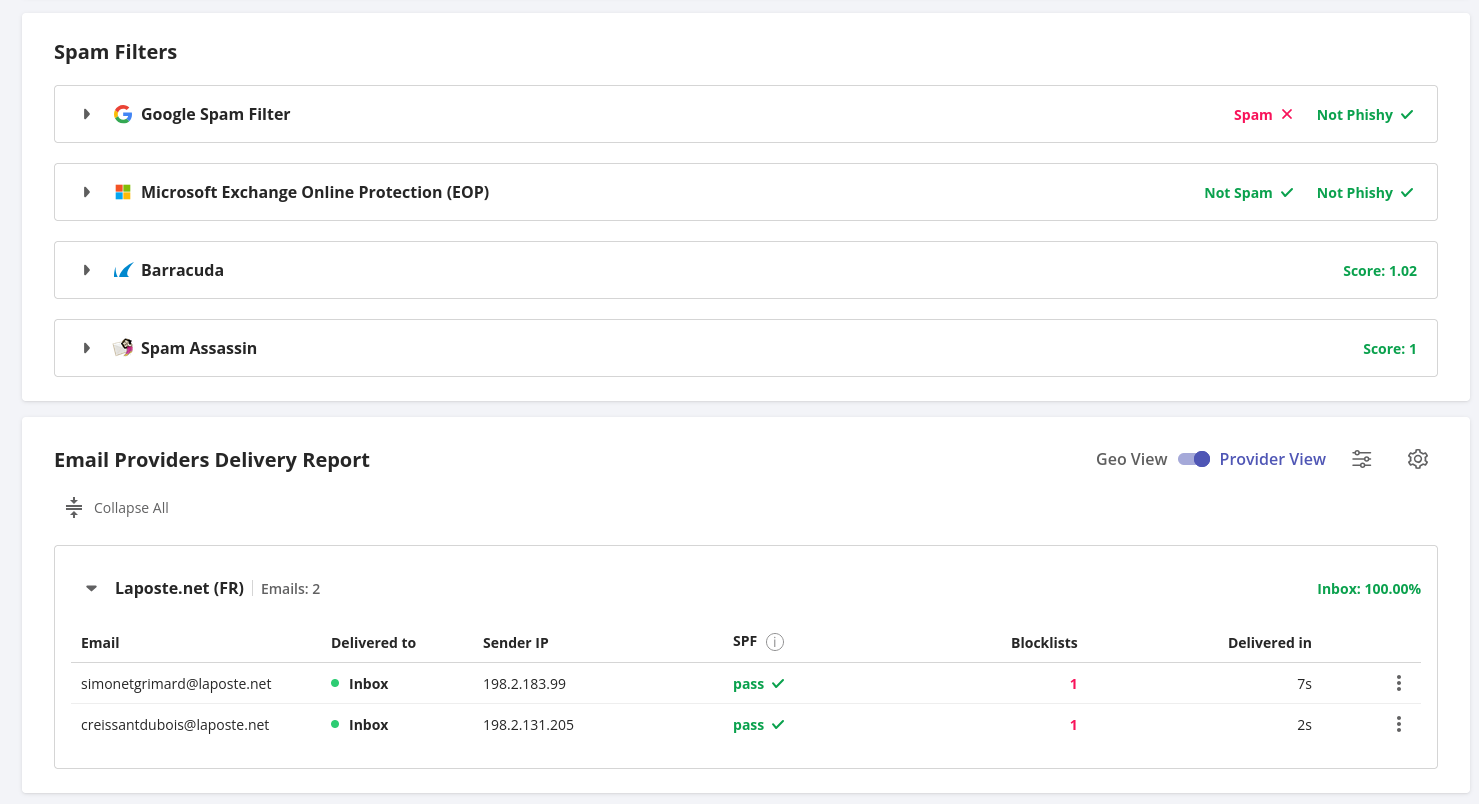
Task: Click the Emails: 2 count label
Action: coord(290,589)
